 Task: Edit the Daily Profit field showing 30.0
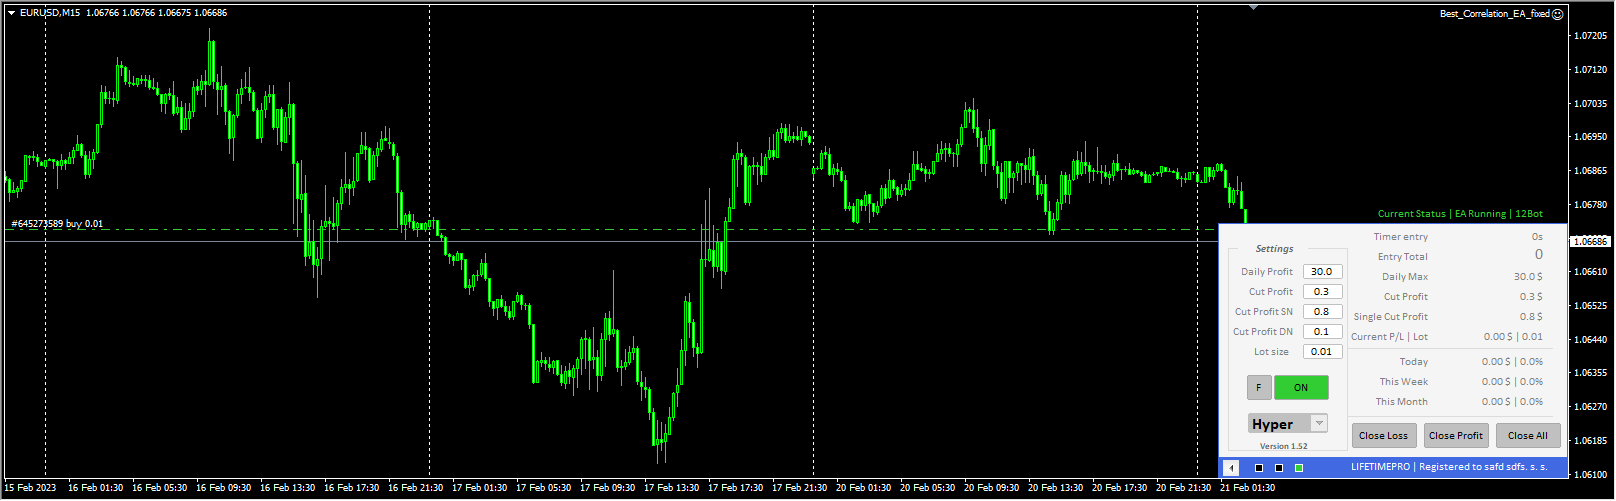click(1322, 272)
